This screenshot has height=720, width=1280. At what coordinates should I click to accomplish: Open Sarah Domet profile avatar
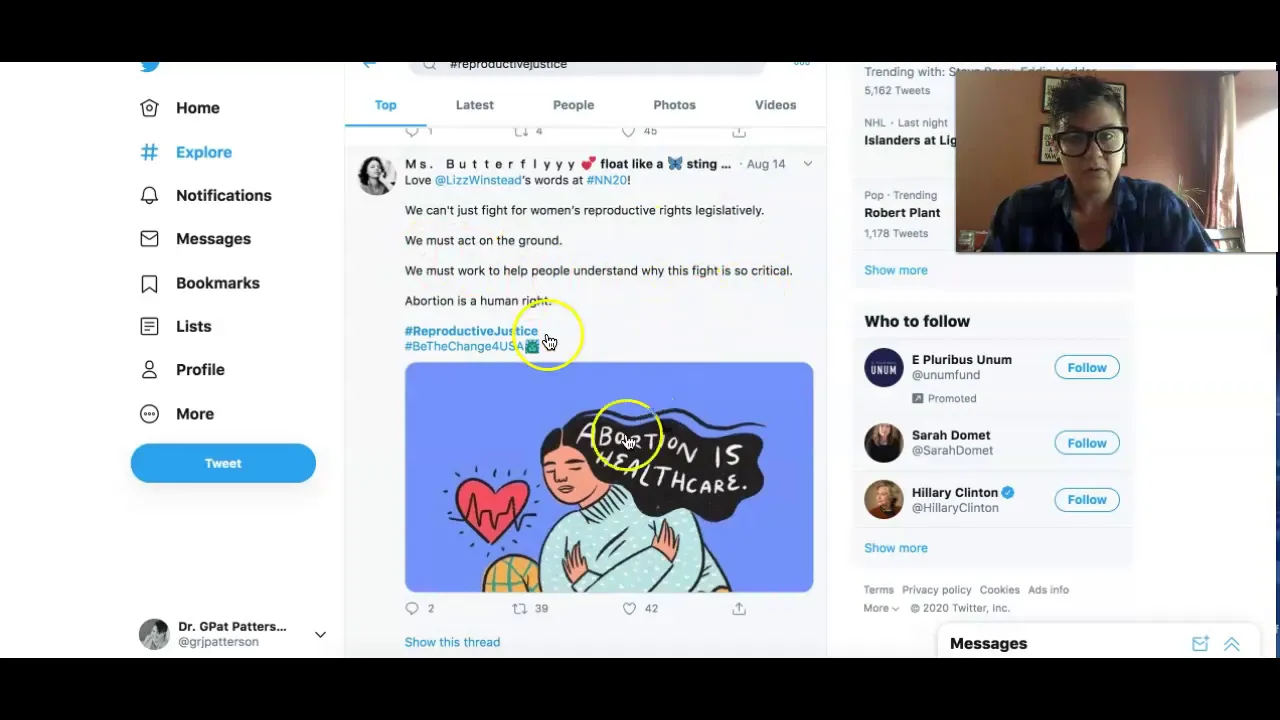[x=884, y=443]
